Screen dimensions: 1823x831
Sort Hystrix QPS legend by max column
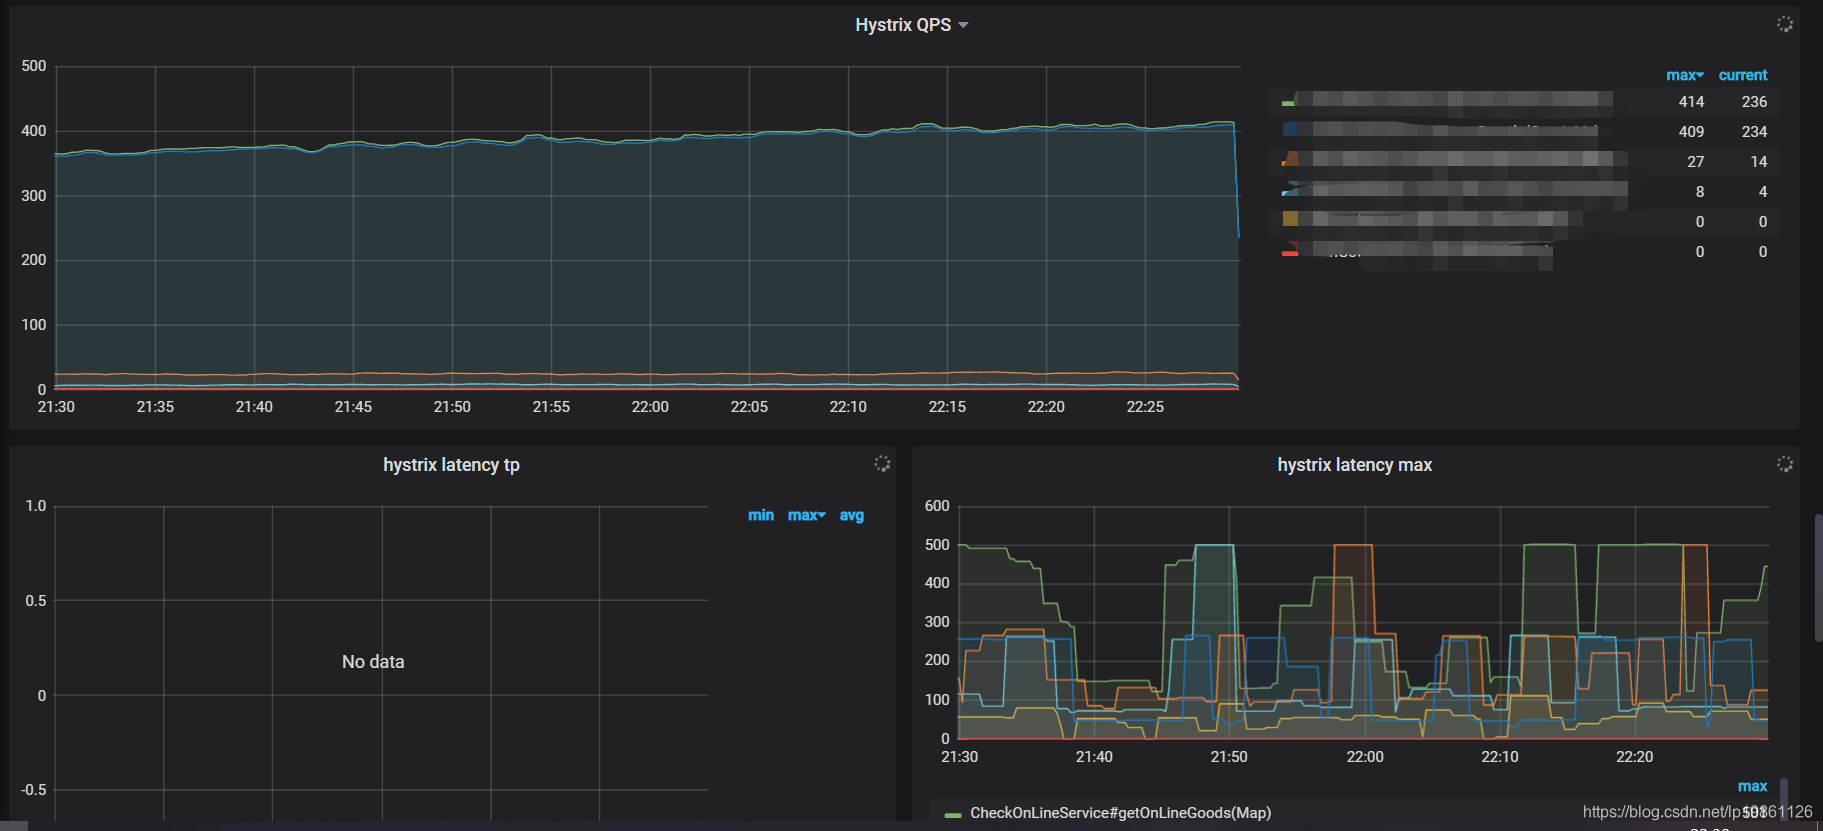[x=1685, y=75]
